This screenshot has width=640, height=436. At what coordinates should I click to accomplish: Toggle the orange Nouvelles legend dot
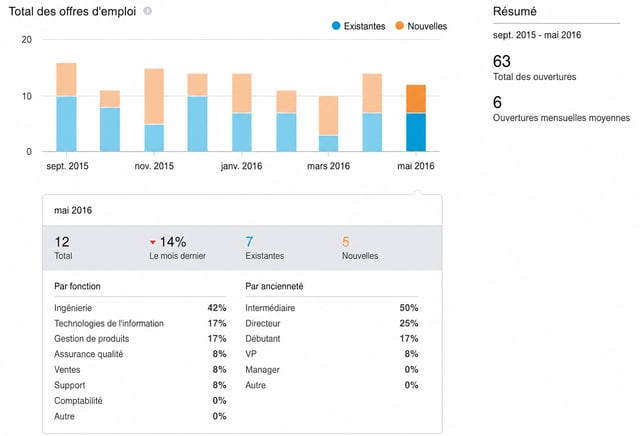(400, 26)
